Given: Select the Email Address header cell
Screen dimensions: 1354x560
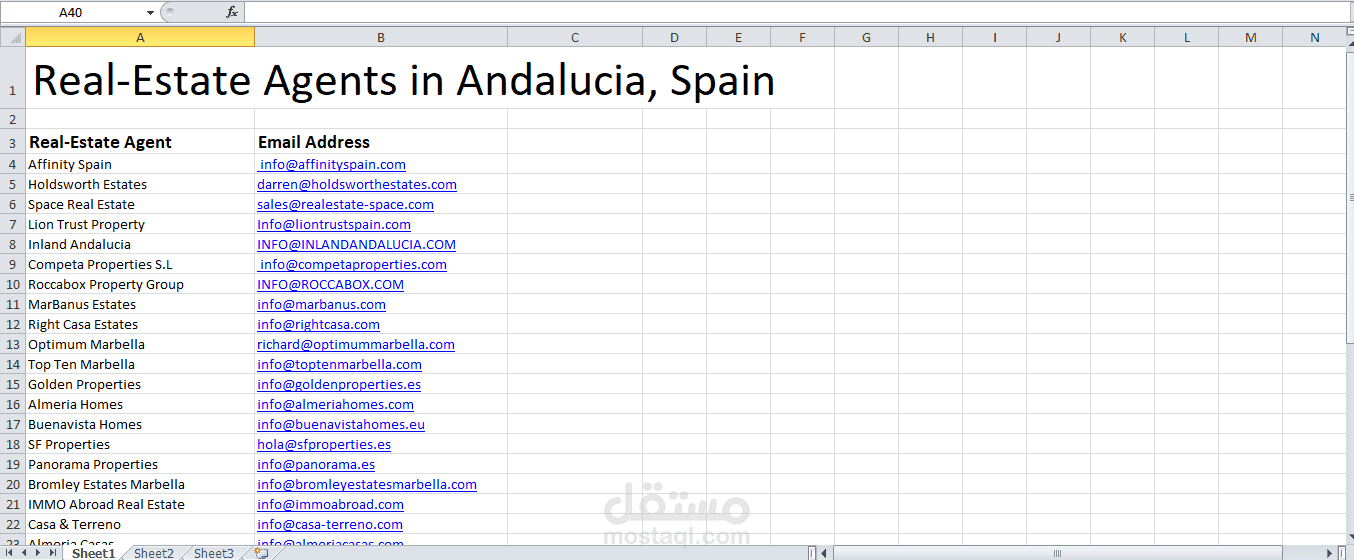Looking at the screenshot, I should 381,141.
